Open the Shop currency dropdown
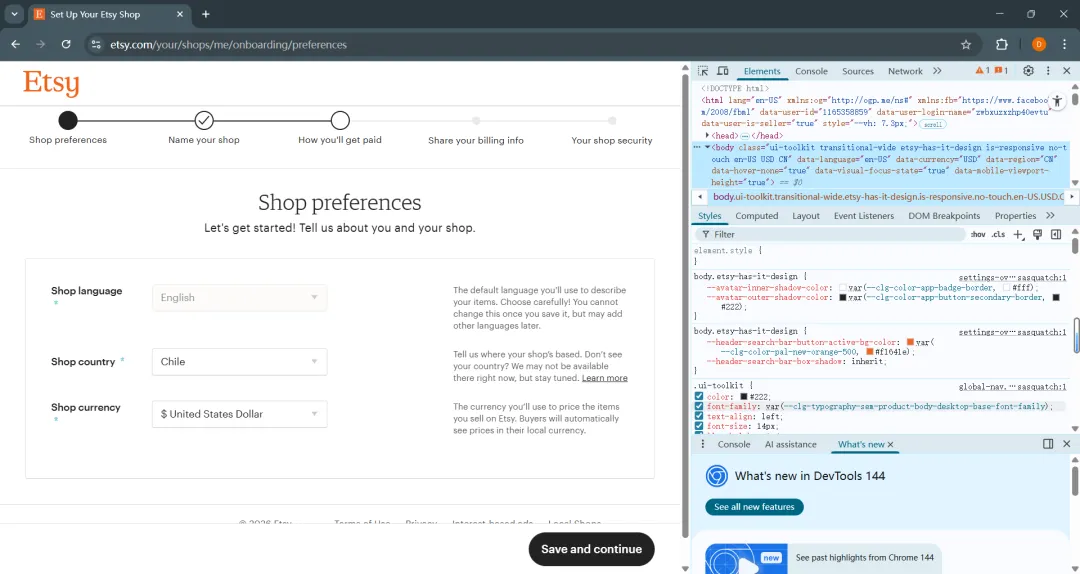Screen dimensions: 1080x574 tap(240, 414)
